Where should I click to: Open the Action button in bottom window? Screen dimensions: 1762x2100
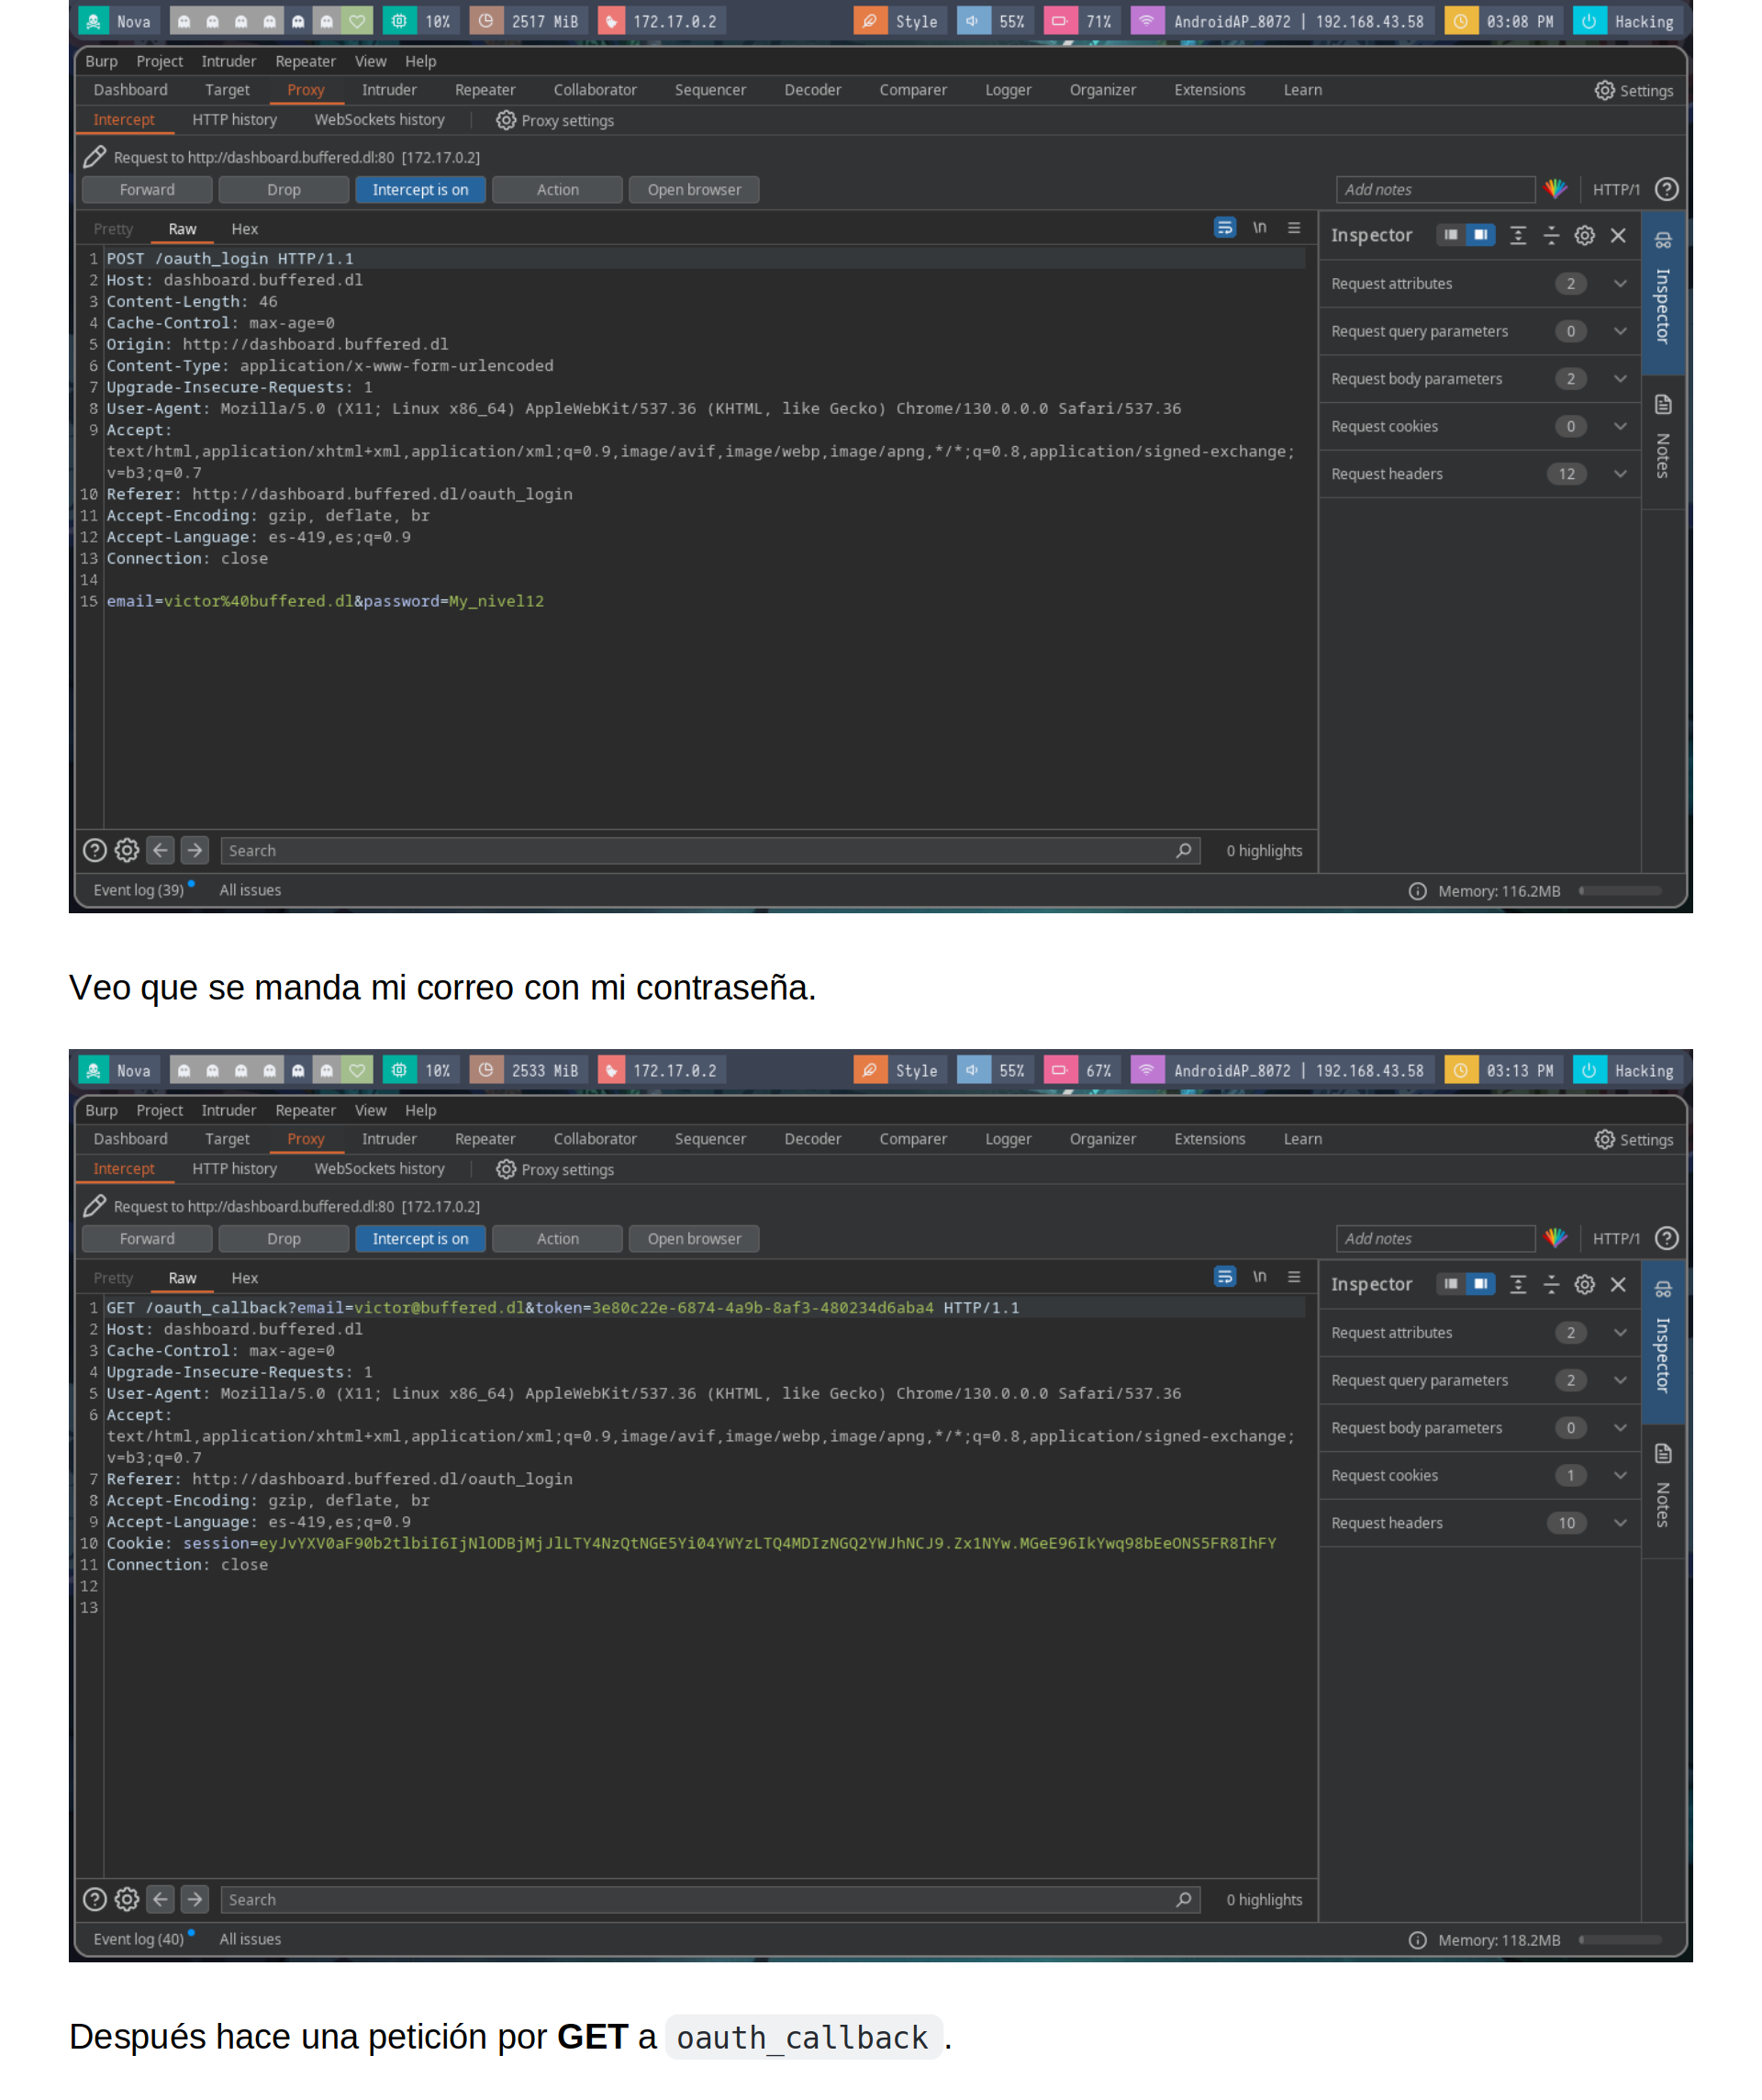pyautogui.click(x=557, y=1239)
